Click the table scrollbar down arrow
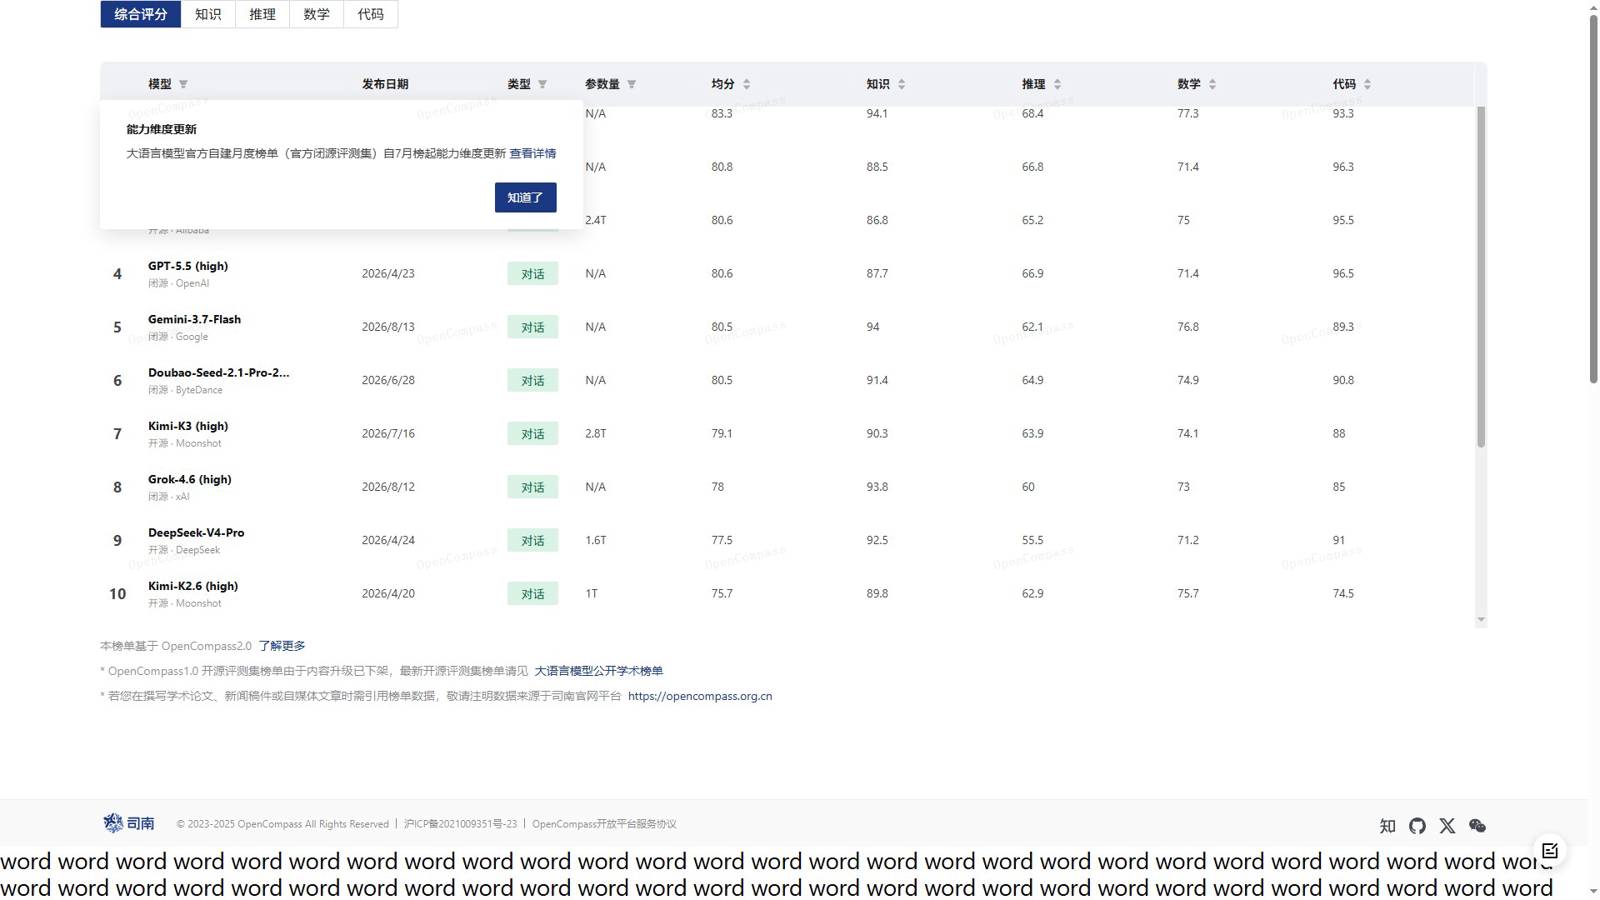 pyautogui.click(x=1481, y=620)
